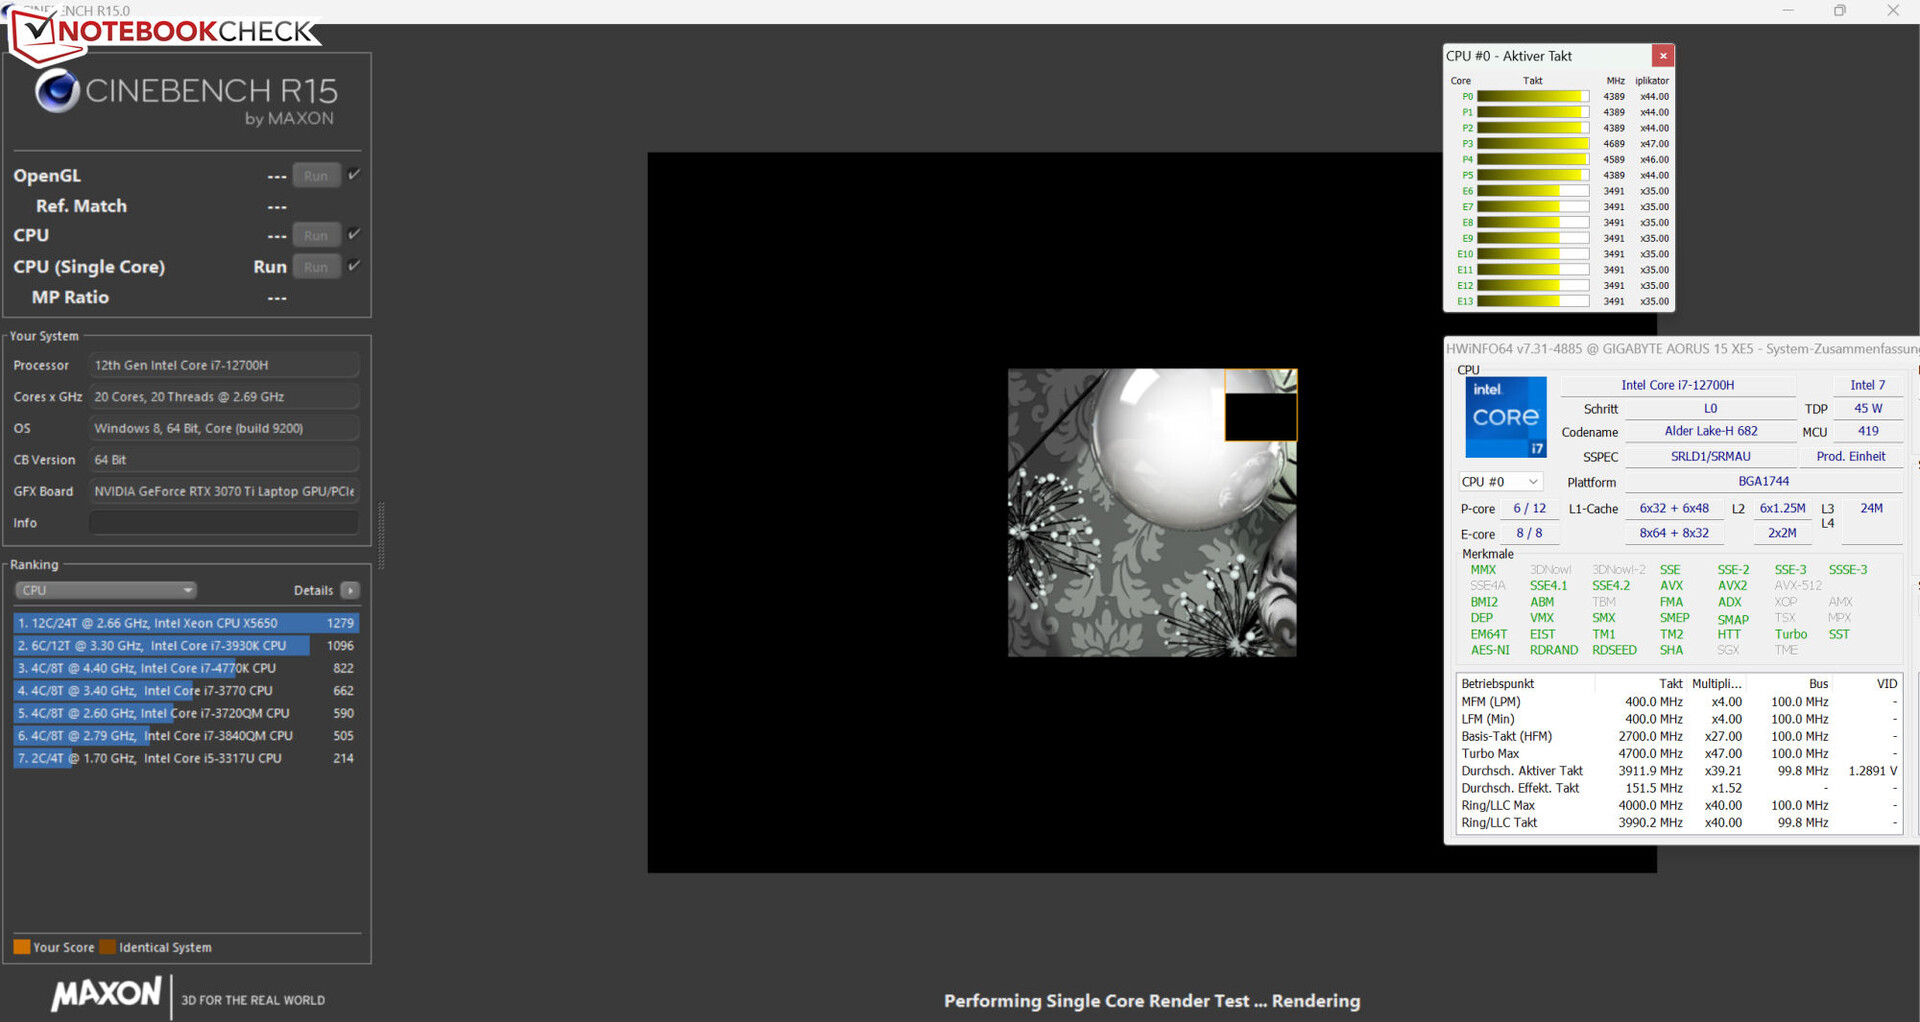Click the SRLD1/SRMAU SSPEC value
Viewport: 1920px width, 1022px height.
[x=1711, y=457]
